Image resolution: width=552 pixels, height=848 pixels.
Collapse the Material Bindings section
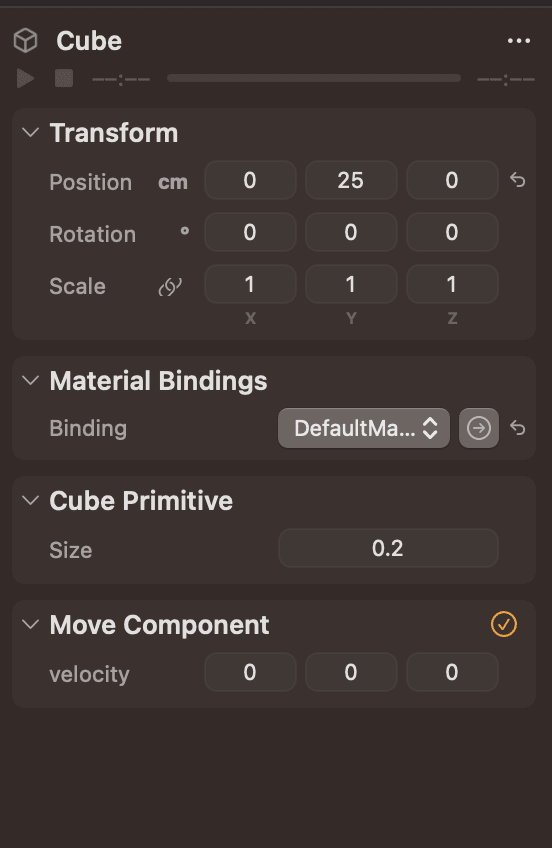tap(31, 380)
